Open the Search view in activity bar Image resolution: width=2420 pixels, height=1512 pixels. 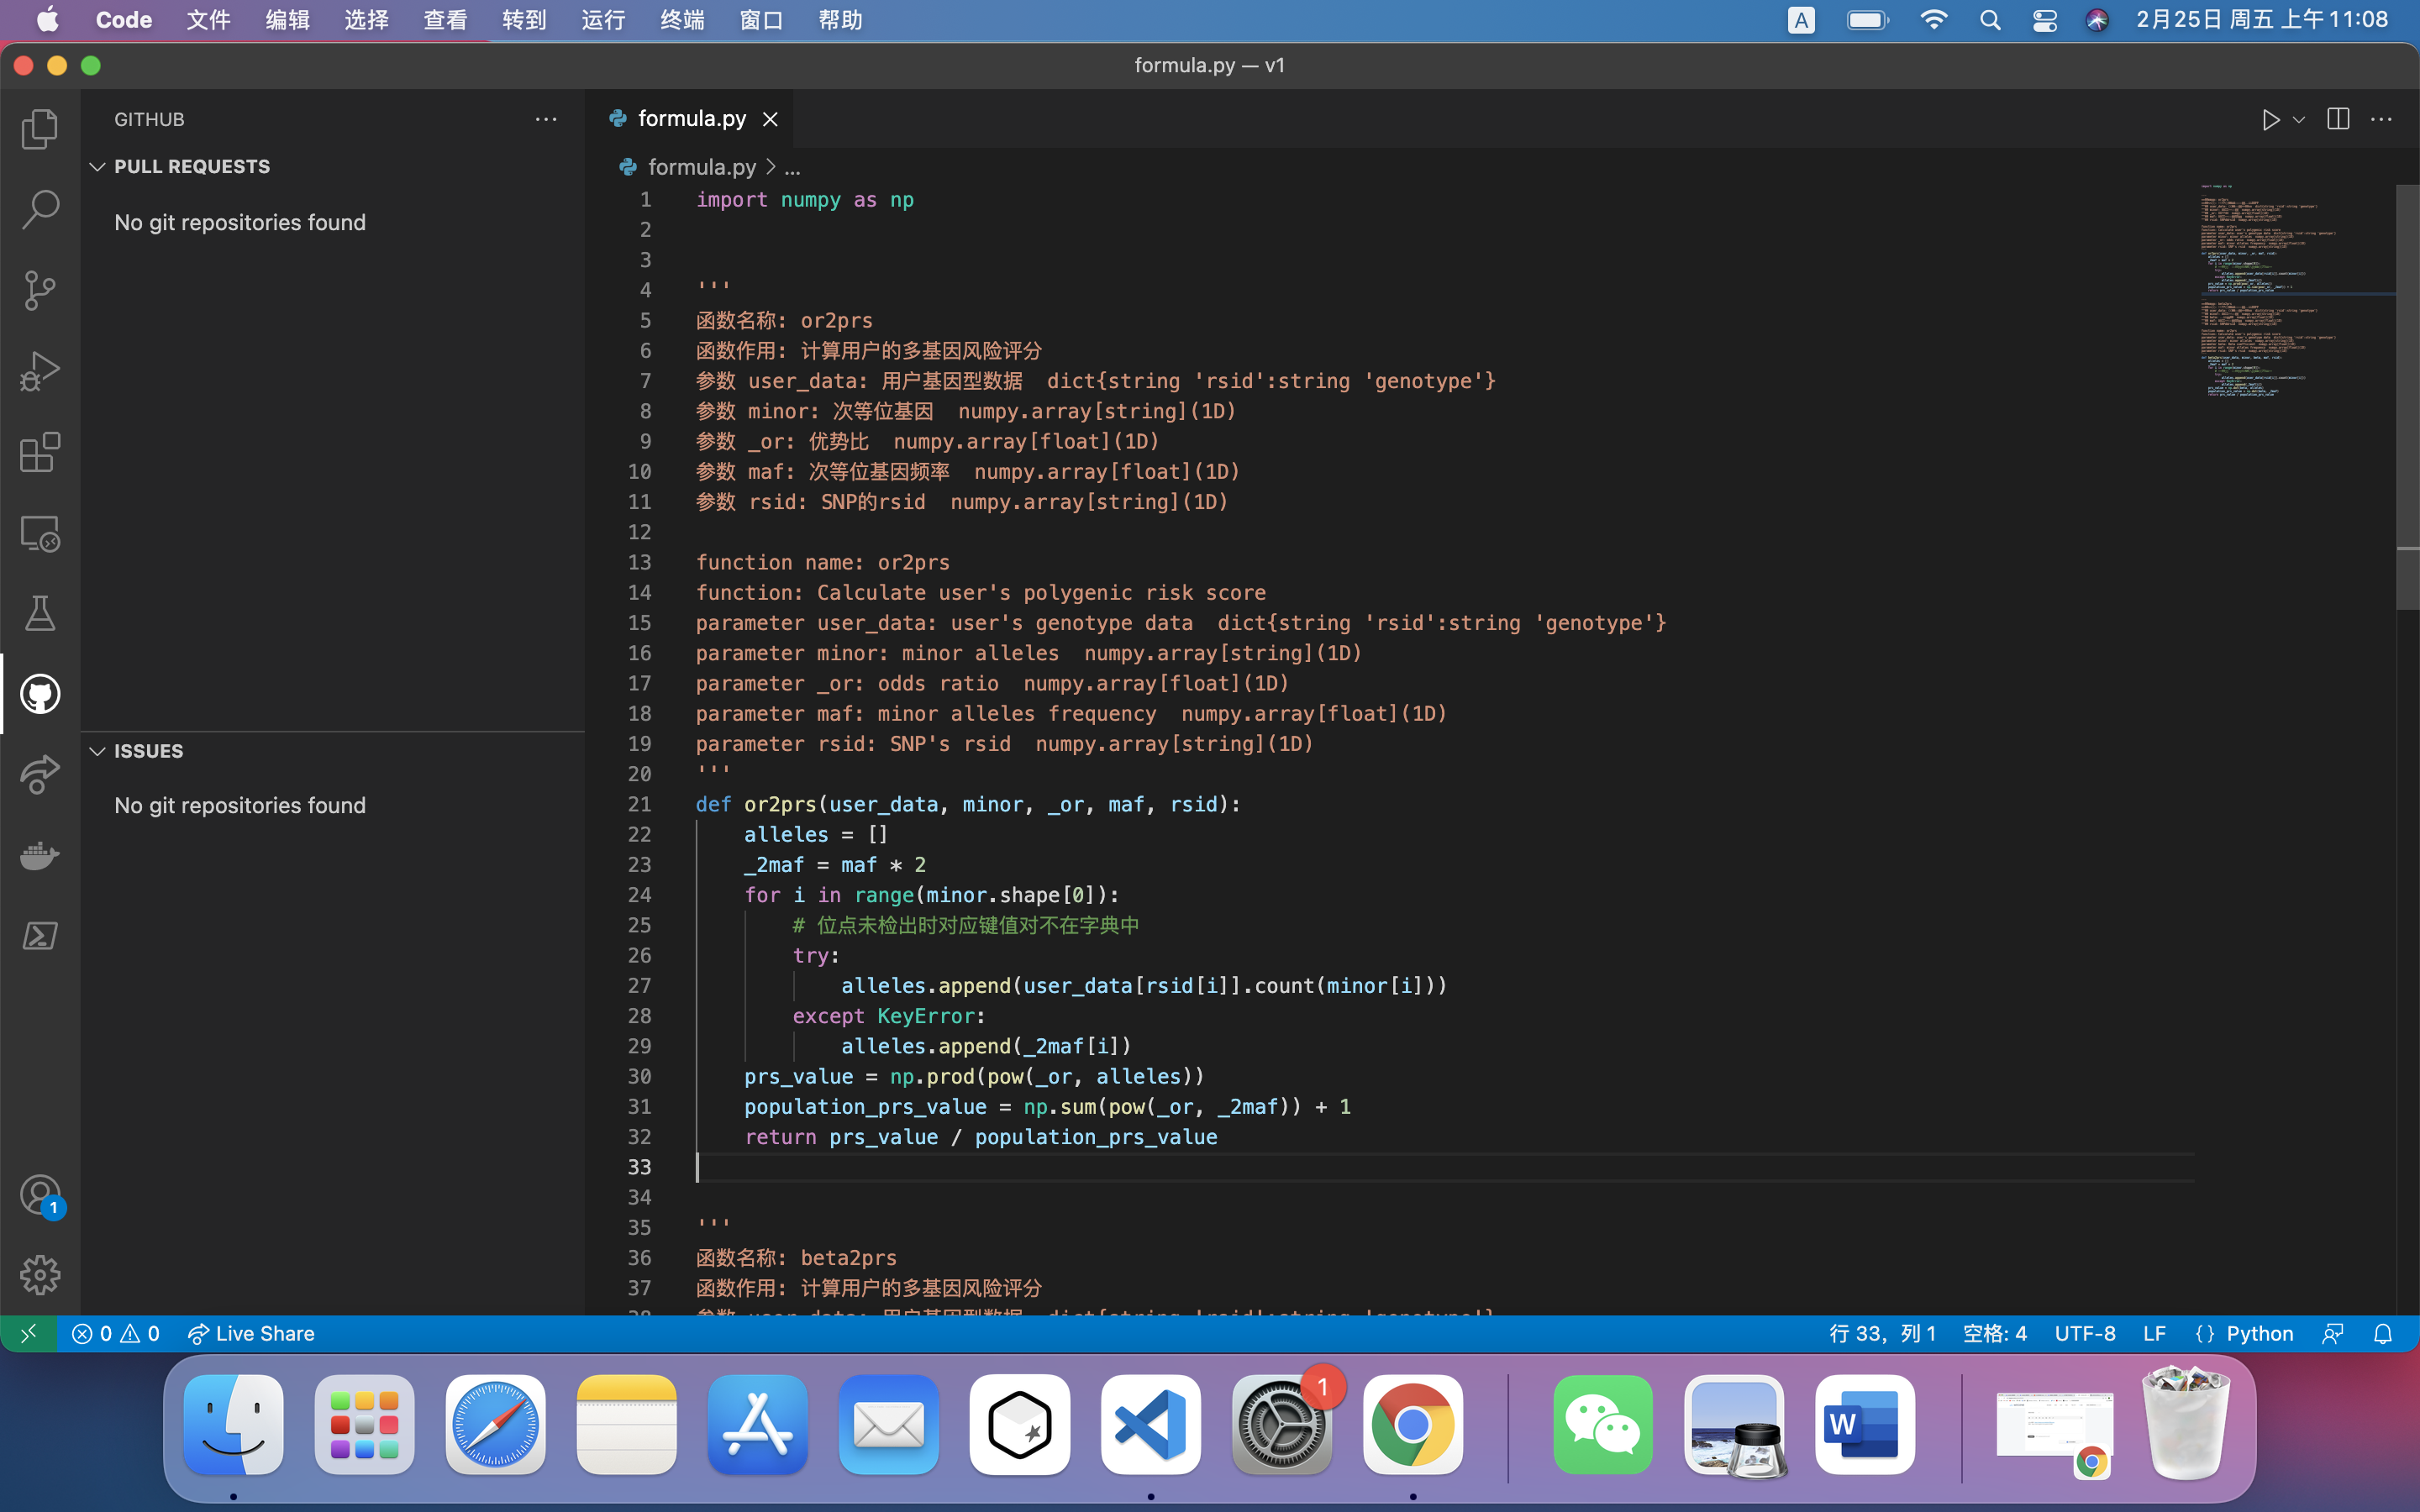(40, 210)
